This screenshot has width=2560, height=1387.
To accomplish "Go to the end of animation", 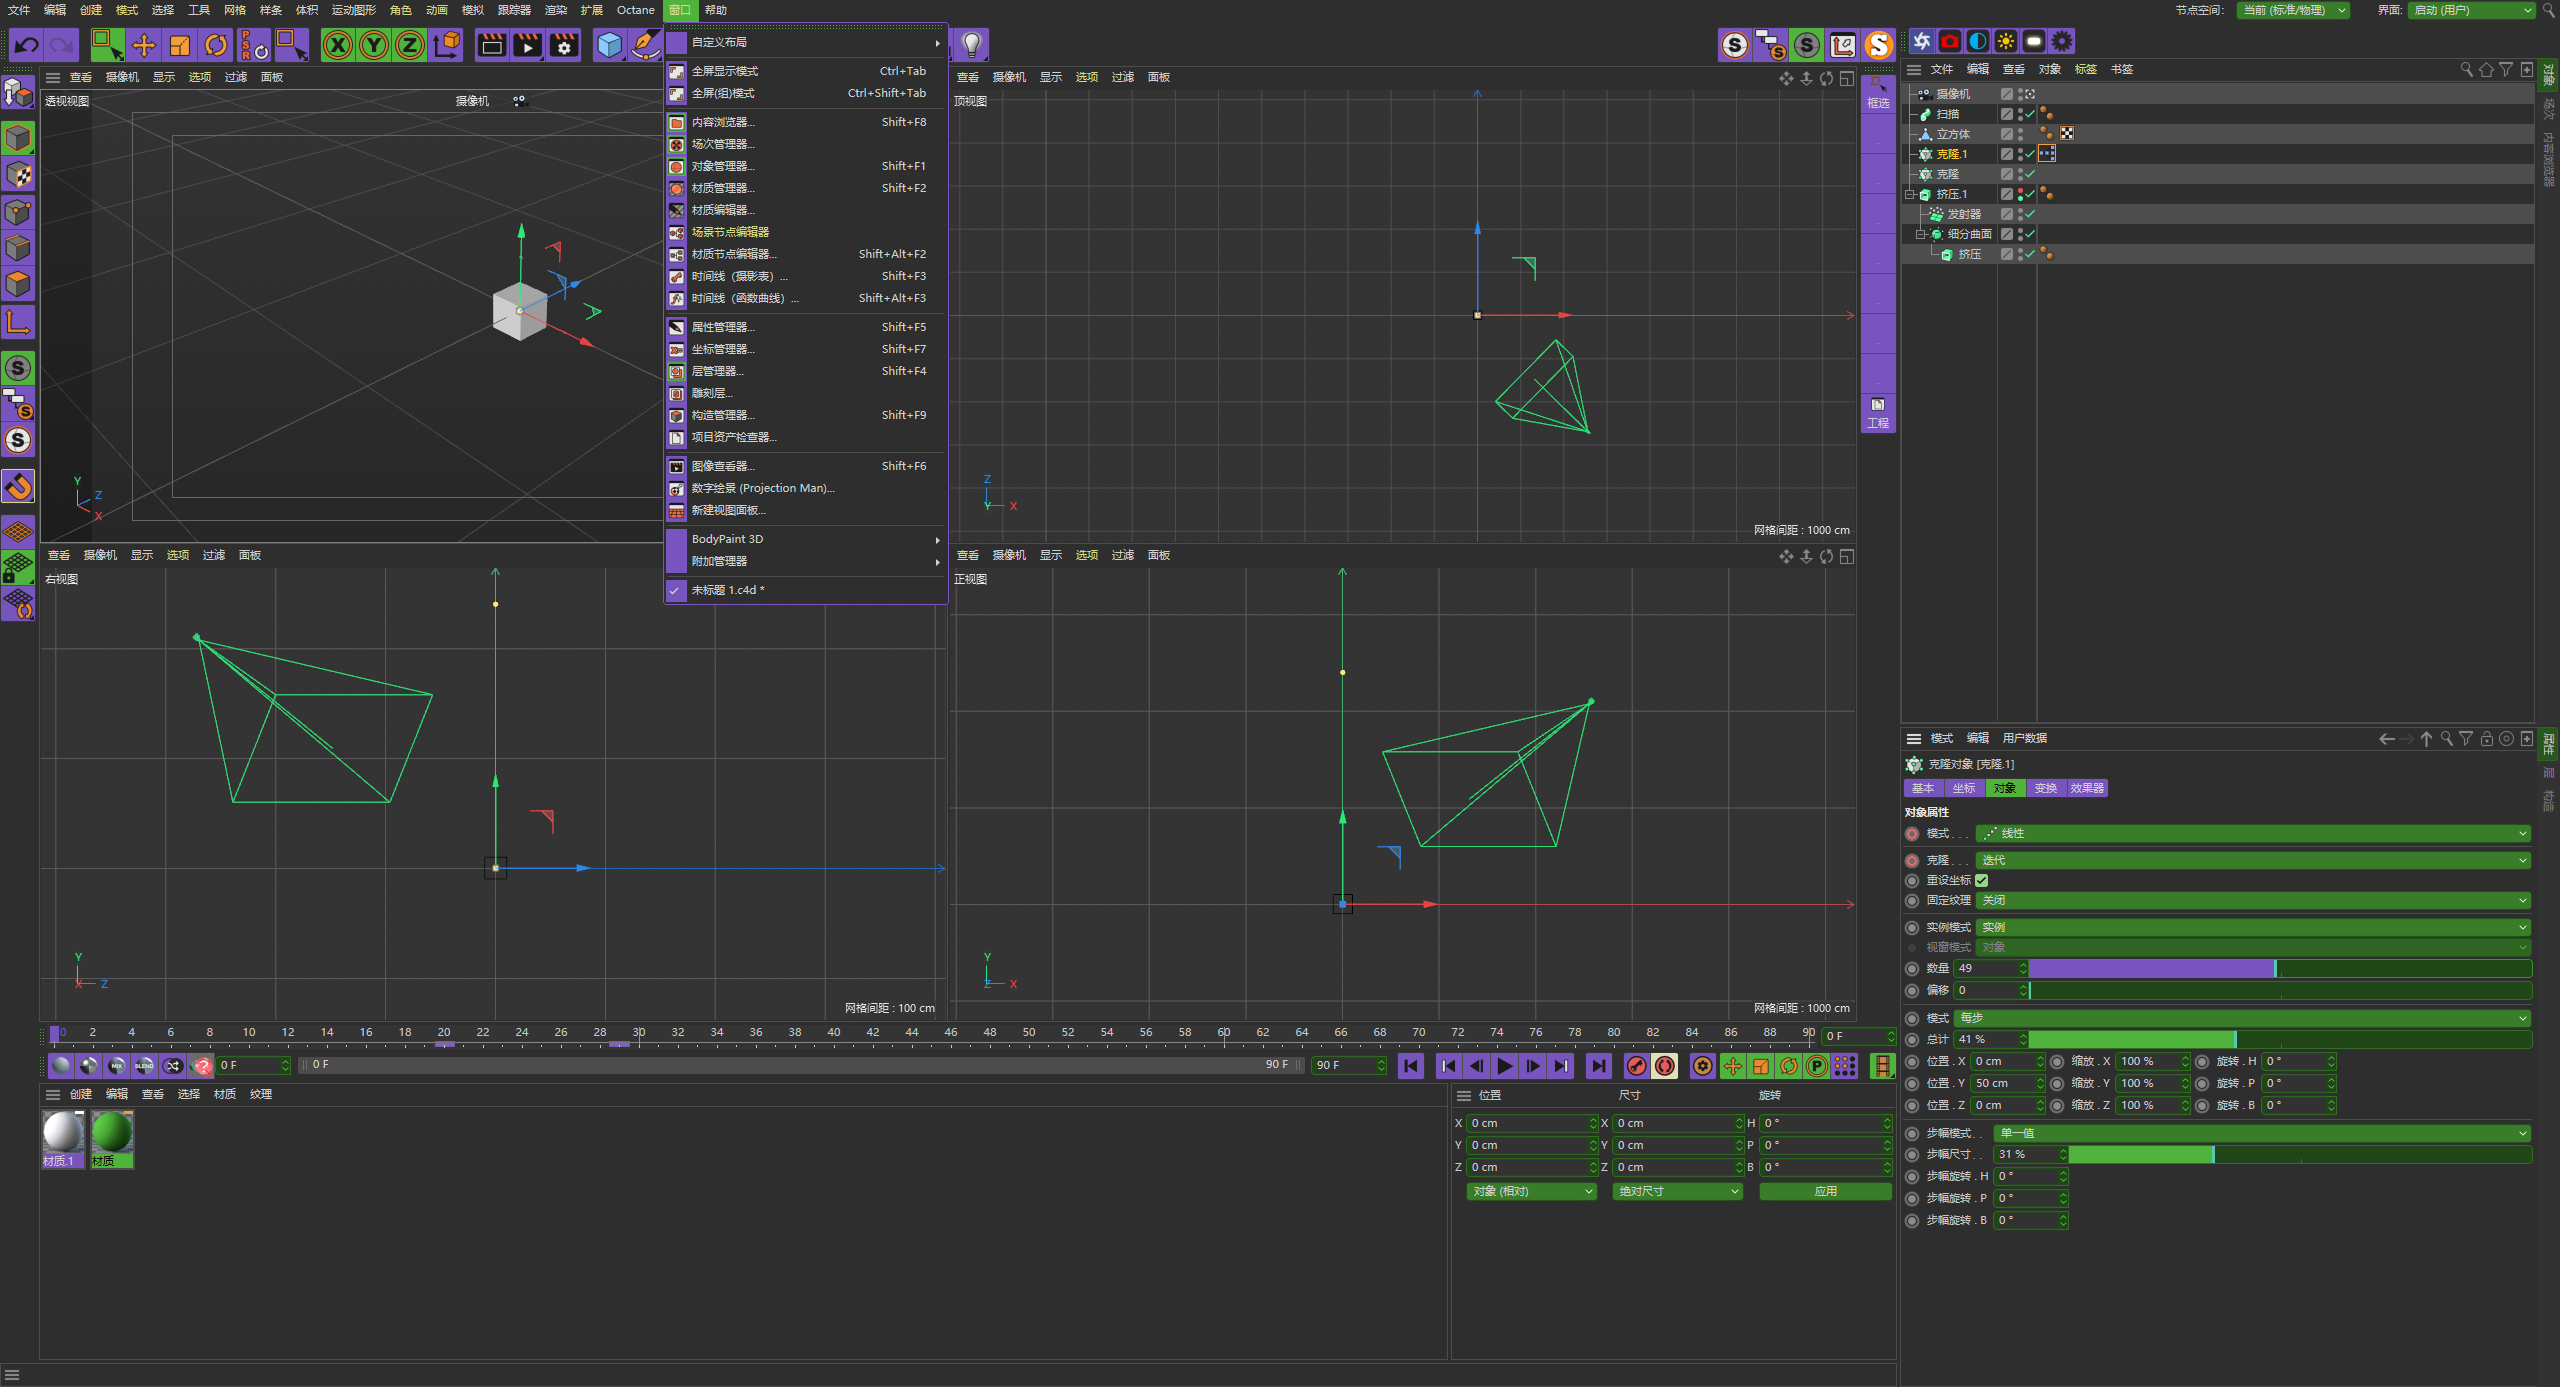I will (1598, 1066).
